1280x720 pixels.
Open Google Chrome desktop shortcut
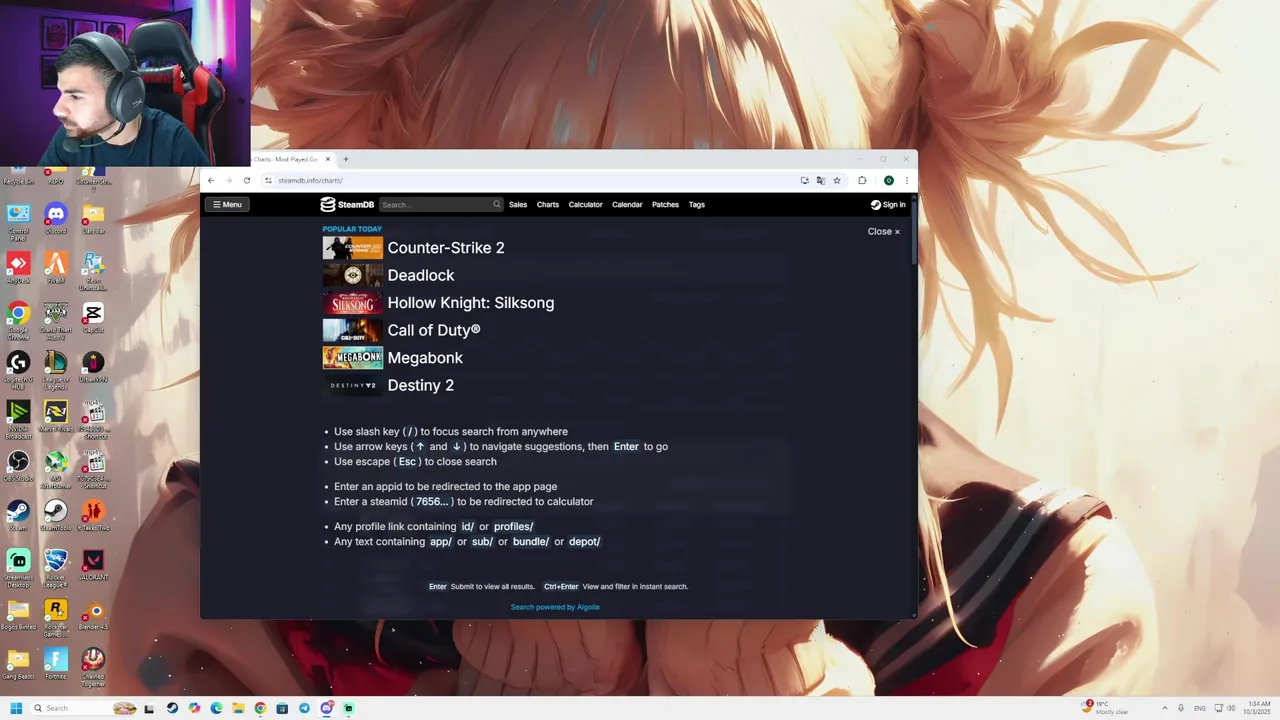[x=18, y=320]
